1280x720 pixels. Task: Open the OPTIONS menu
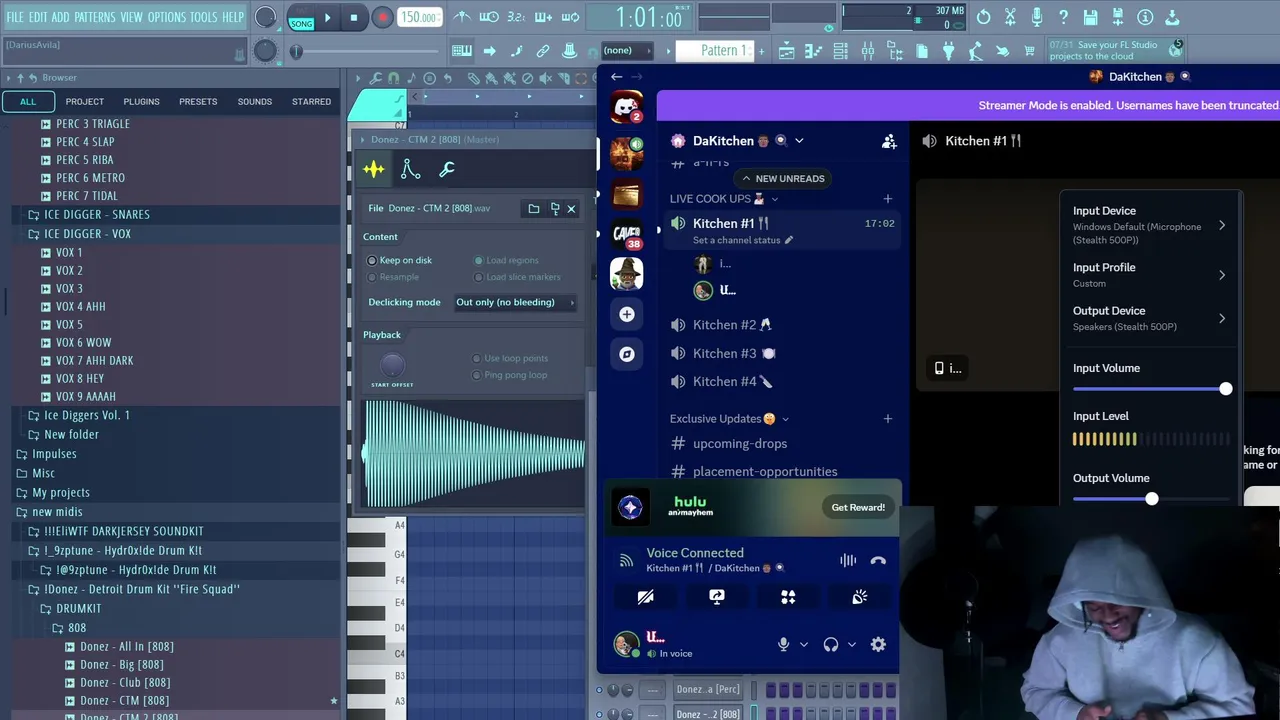point(167,17)
